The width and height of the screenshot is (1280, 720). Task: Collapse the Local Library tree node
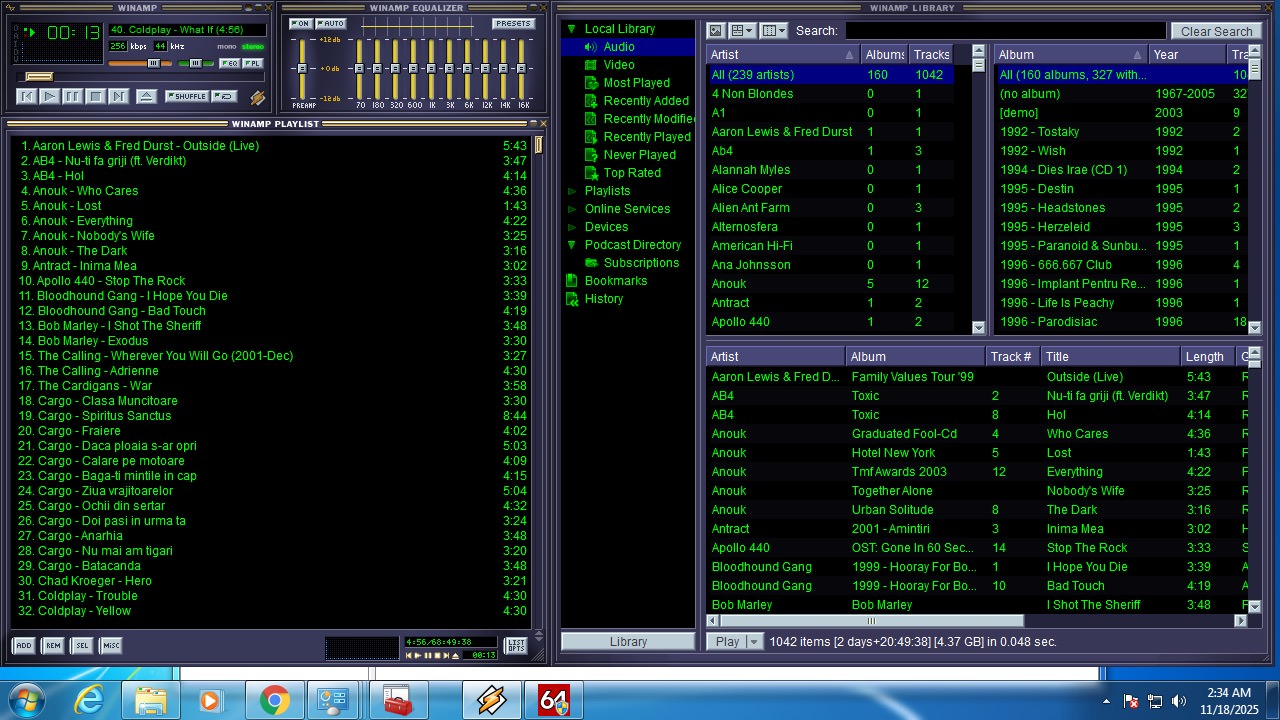[572, 29]
